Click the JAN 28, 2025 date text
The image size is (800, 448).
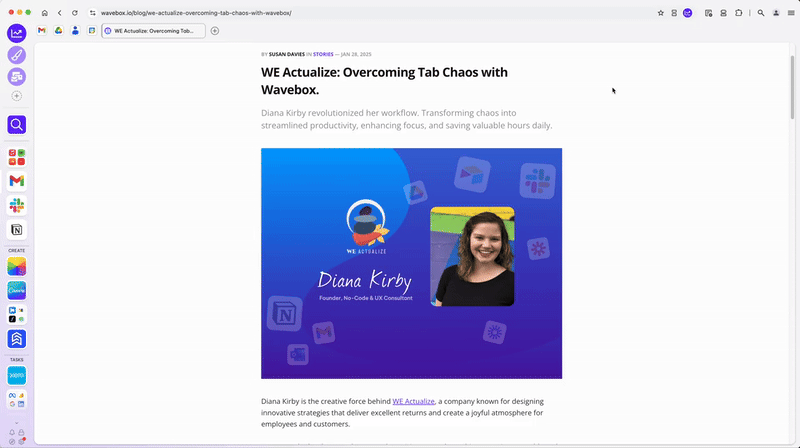pyautogui.click(x=356, y=54)
